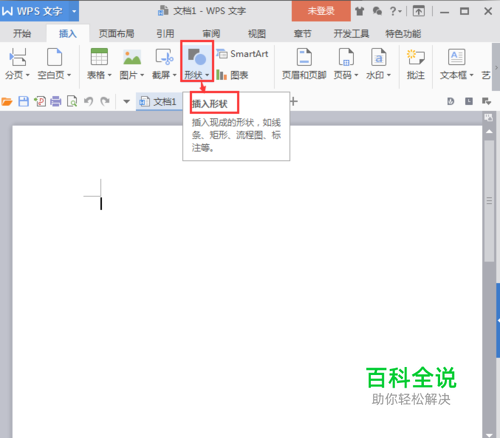Image resolution: width=500 pixels, height=438 pixels.
Task: Switch to the 引用 tab
Action: (165, 34)
